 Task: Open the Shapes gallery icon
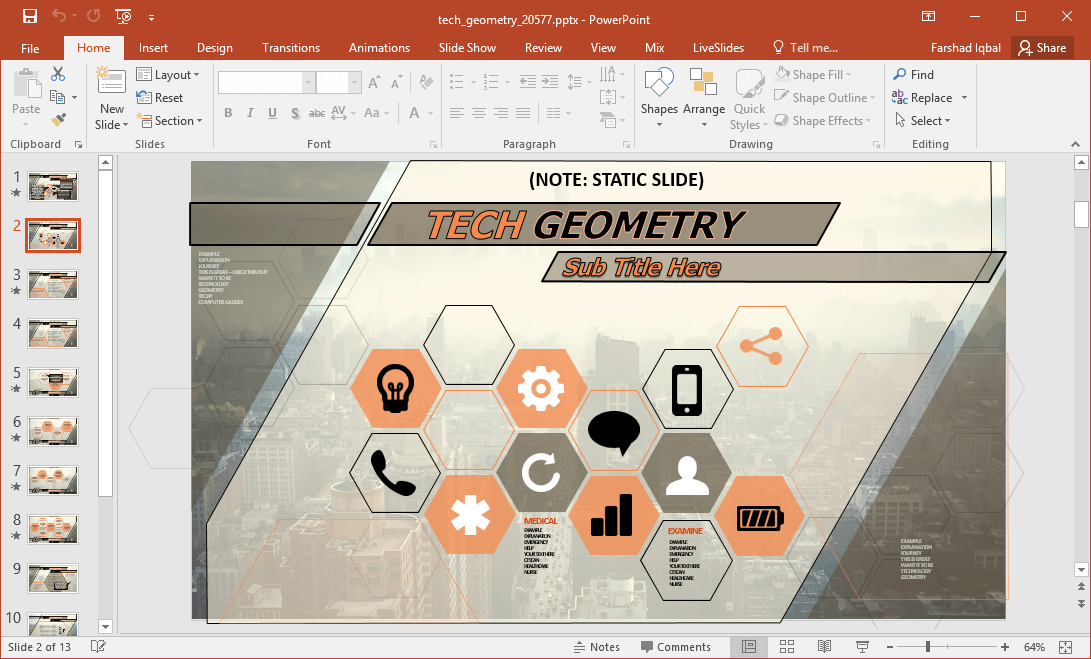659,82
